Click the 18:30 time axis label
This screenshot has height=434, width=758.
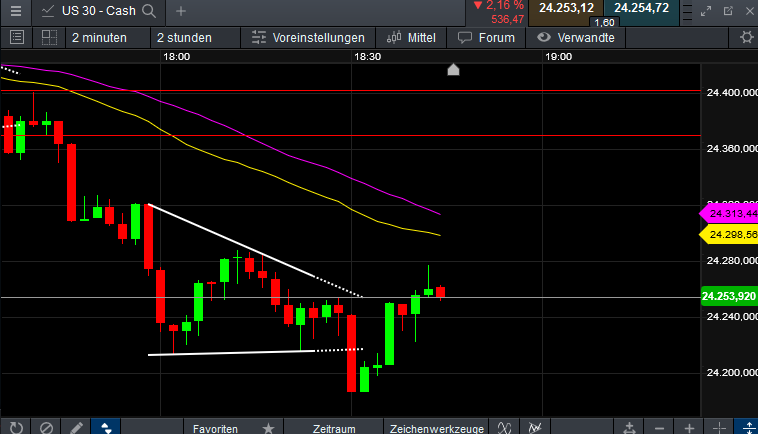tap(367, 57)
